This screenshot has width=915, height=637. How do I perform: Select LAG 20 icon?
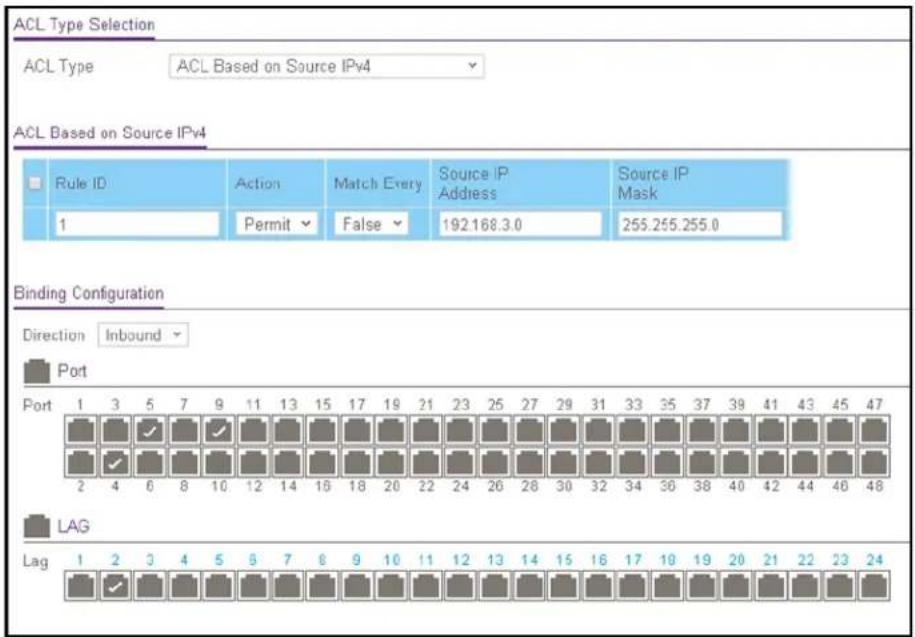[736, 586]
